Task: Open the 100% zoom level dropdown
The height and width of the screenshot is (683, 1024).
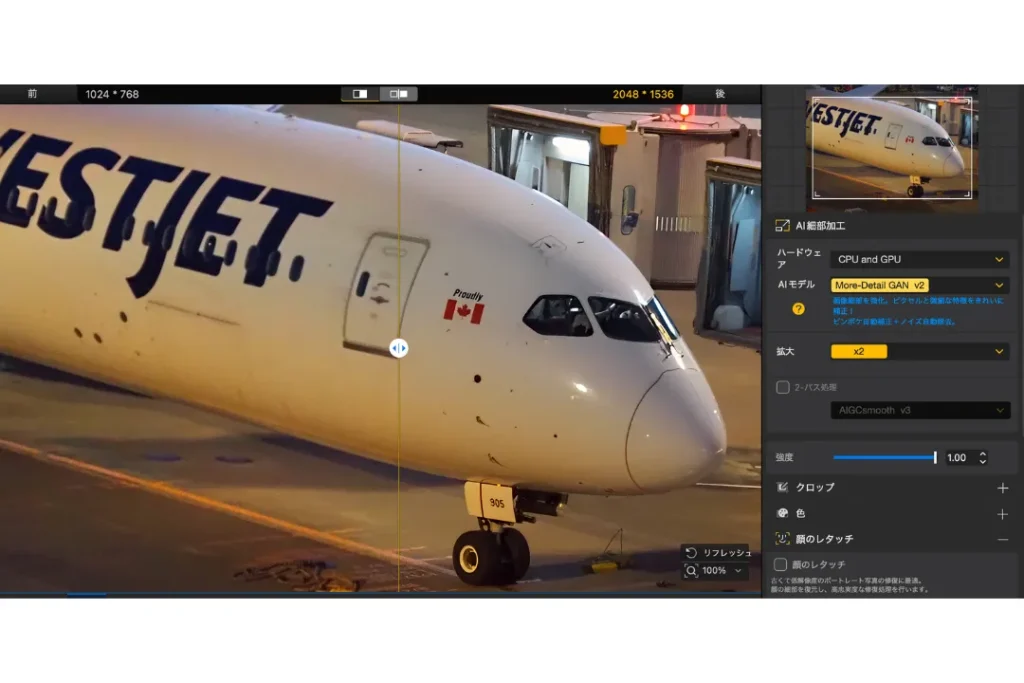Action: tap(722, 571)
